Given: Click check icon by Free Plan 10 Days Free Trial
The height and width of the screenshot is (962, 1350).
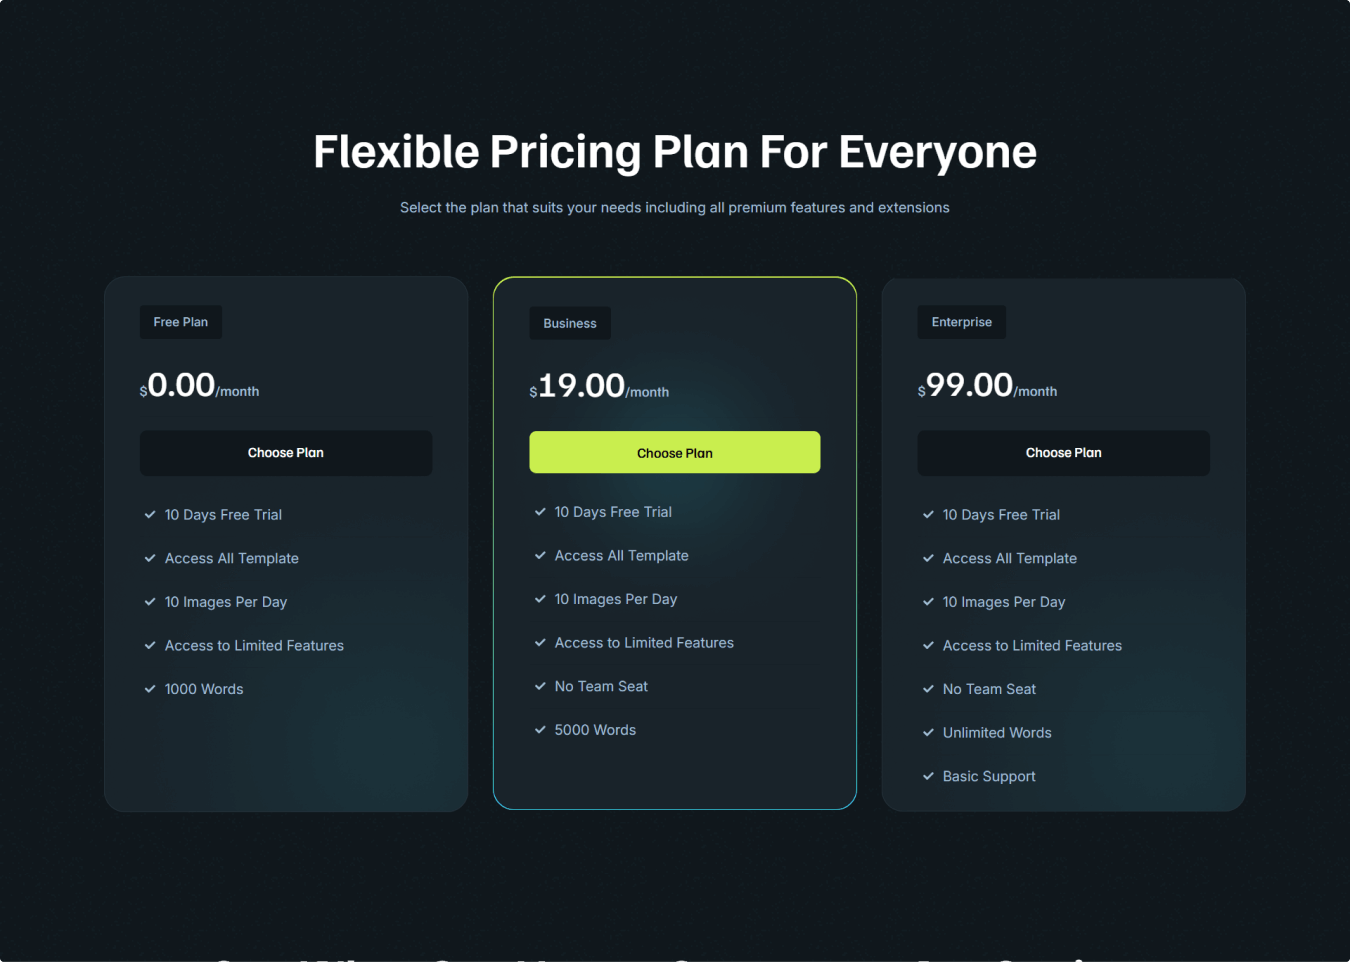Looking at the screenshot, I should (x=150, y=515).
